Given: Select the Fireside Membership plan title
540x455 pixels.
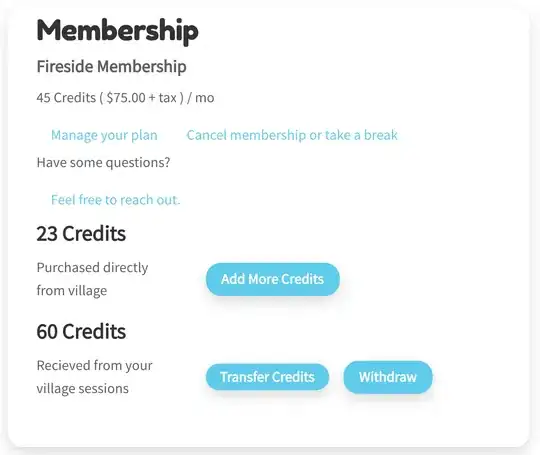Looking at the screenshot, I should coord(111,66).
